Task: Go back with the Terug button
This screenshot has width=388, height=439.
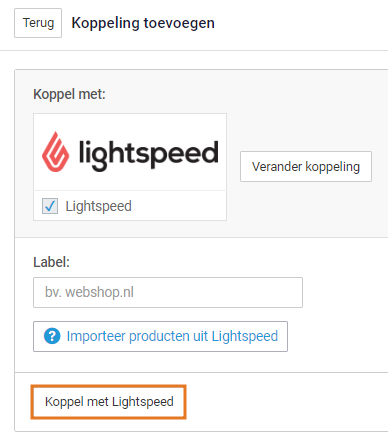Action: pyautogui.click(x=38, y=23)
